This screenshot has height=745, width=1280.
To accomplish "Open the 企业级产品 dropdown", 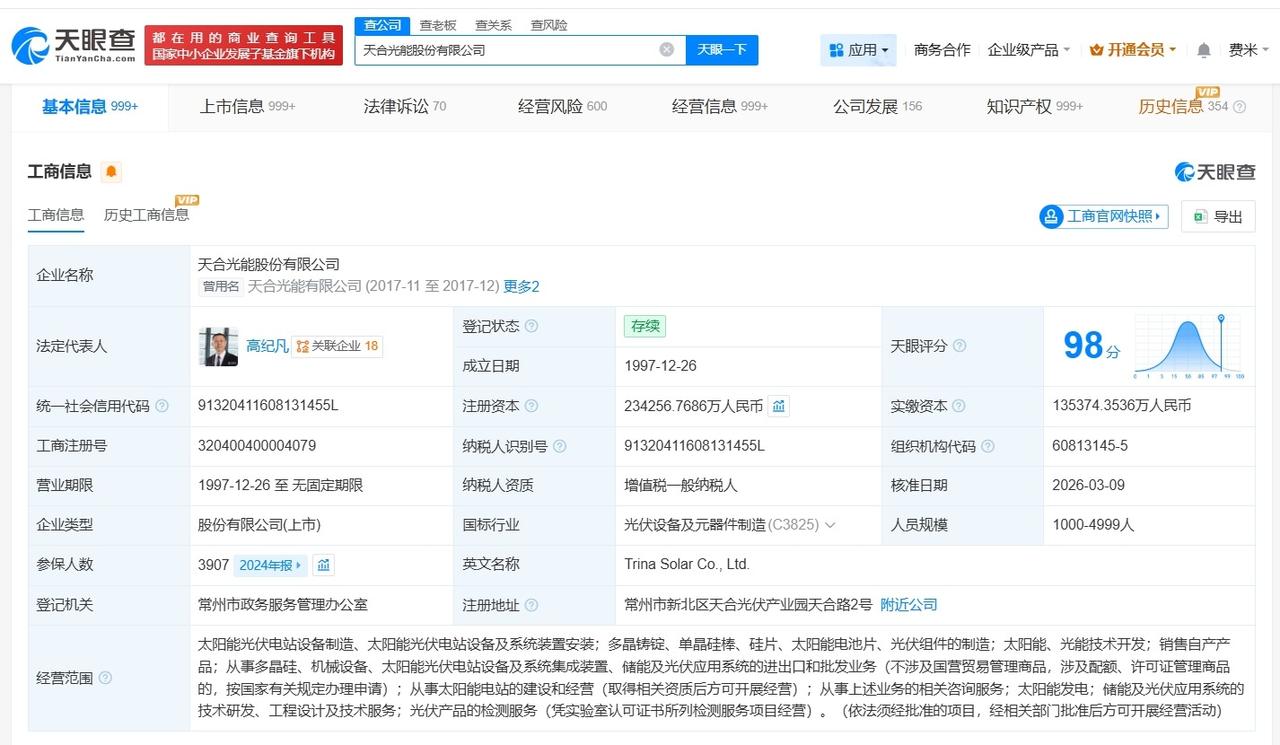I will (1028, 50).
